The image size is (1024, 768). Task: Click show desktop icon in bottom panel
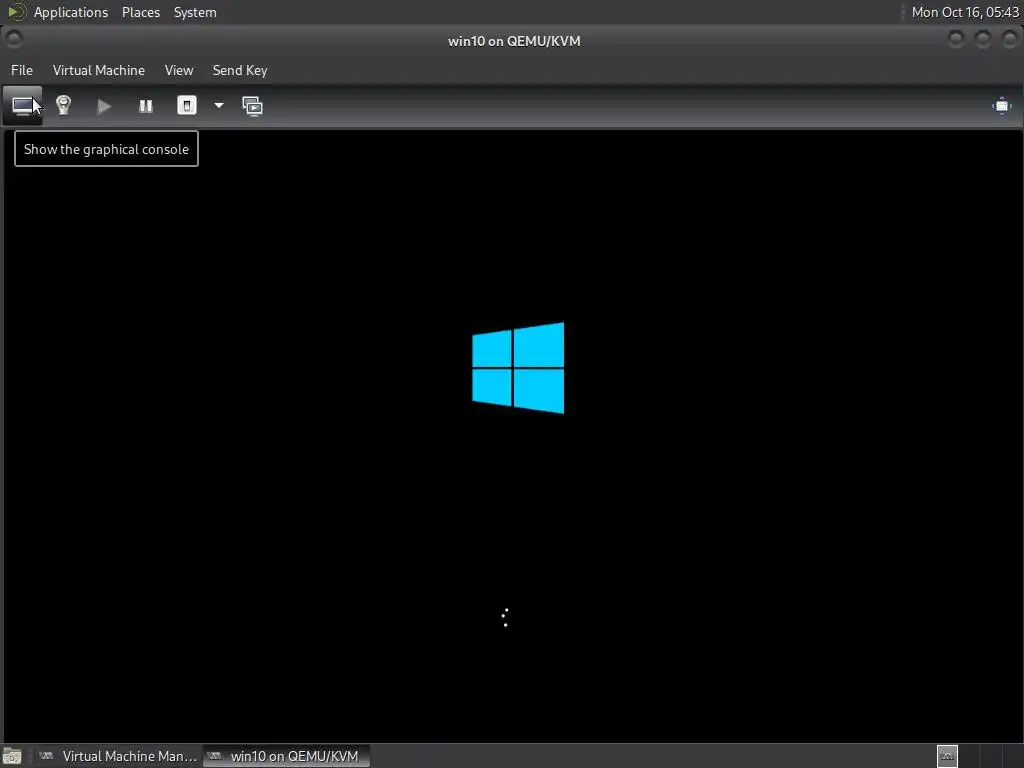coord(12,756)
